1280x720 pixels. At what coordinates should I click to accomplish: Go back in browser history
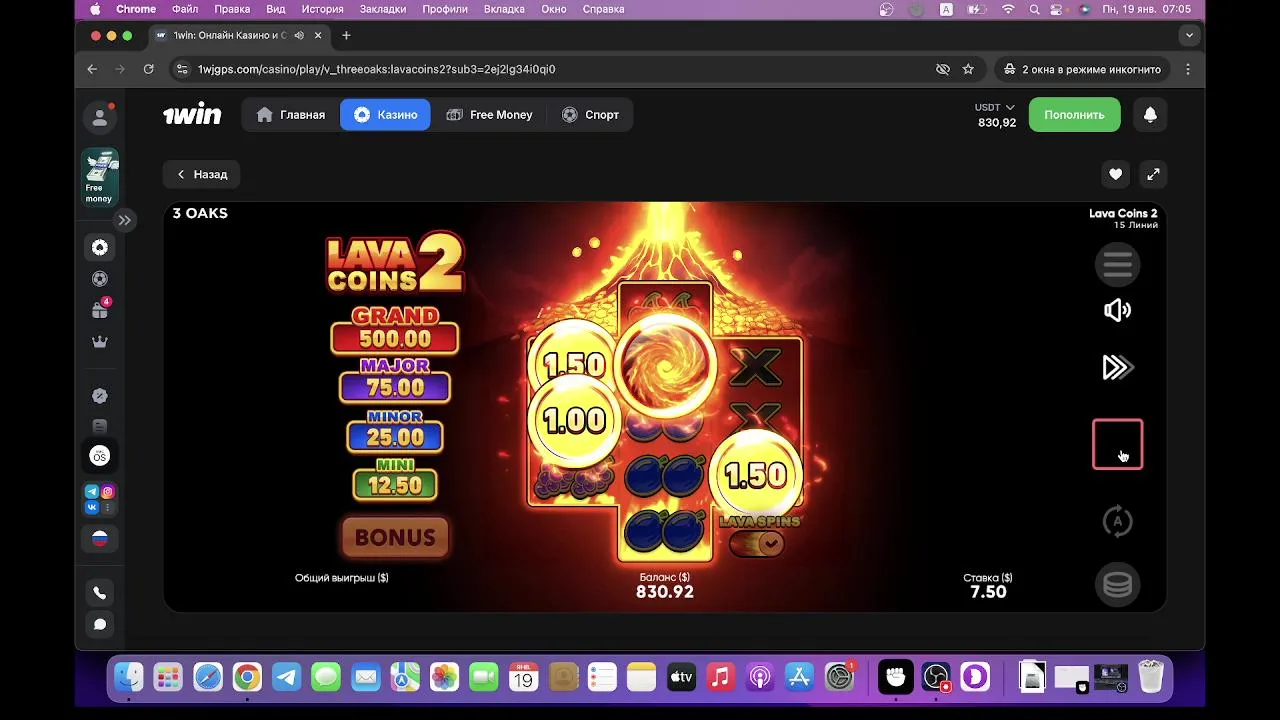point(92,69)
